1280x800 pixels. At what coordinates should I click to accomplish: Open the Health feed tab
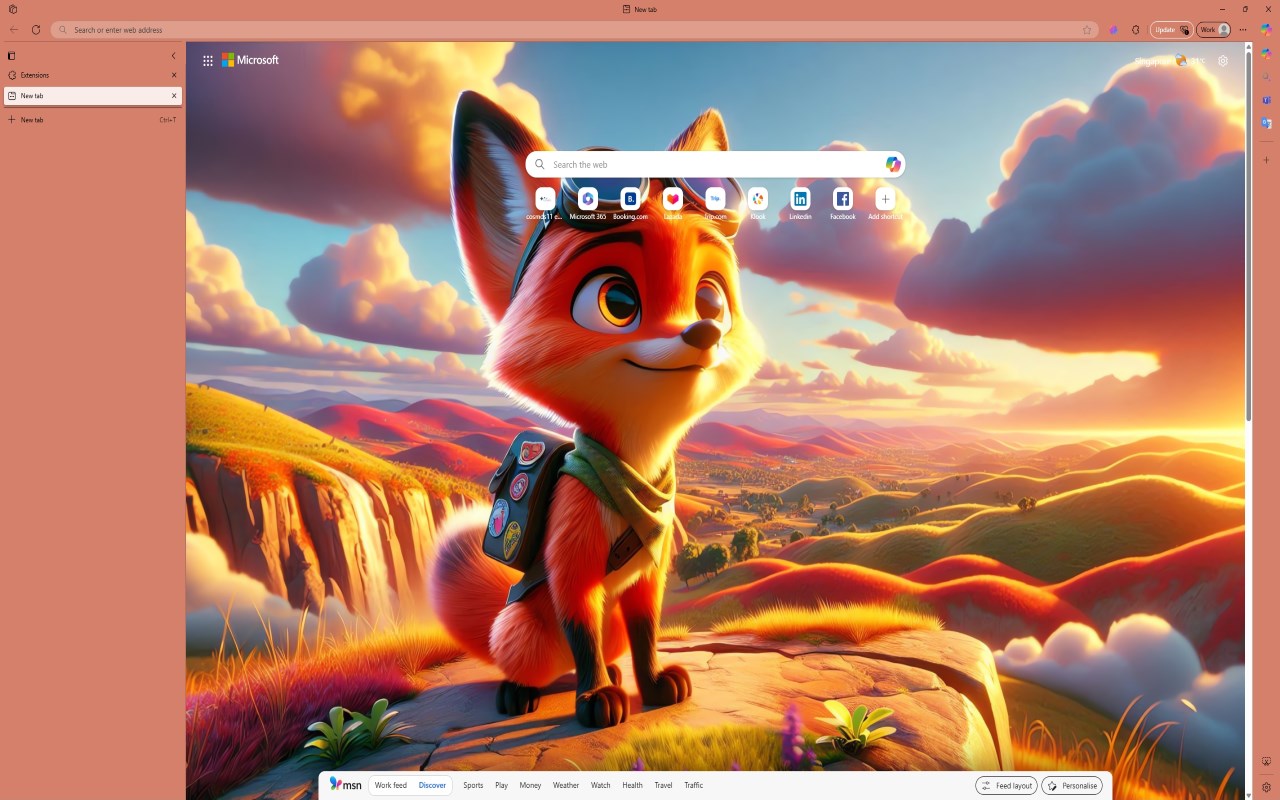pos(632,785)
